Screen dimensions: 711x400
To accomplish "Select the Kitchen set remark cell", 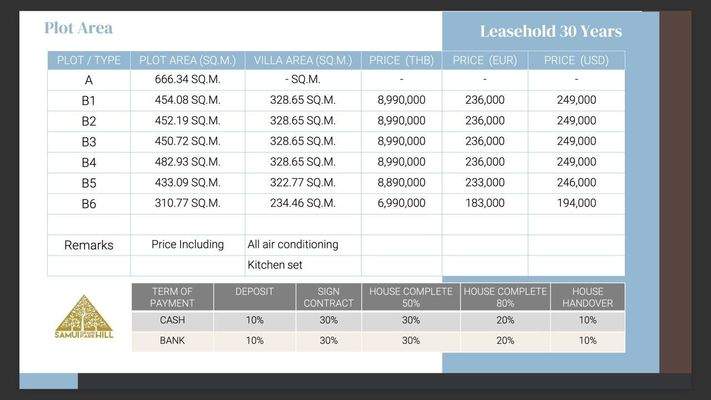I will [274, 265].
